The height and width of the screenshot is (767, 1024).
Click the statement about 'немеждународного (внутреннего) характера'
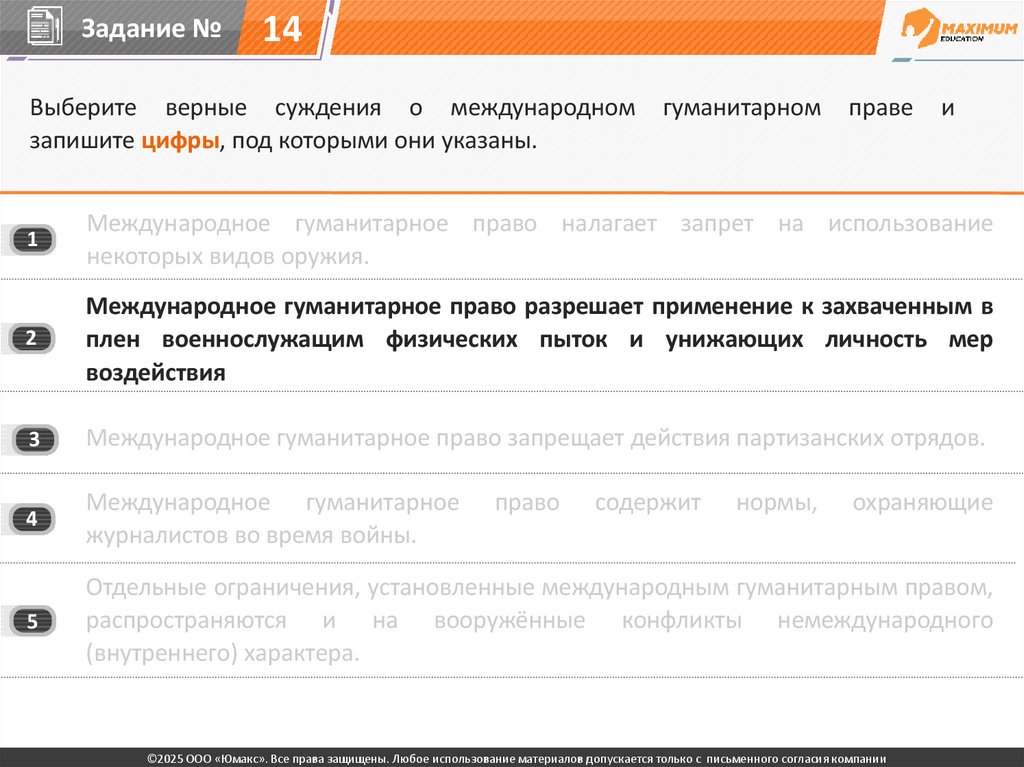point(539,620)
